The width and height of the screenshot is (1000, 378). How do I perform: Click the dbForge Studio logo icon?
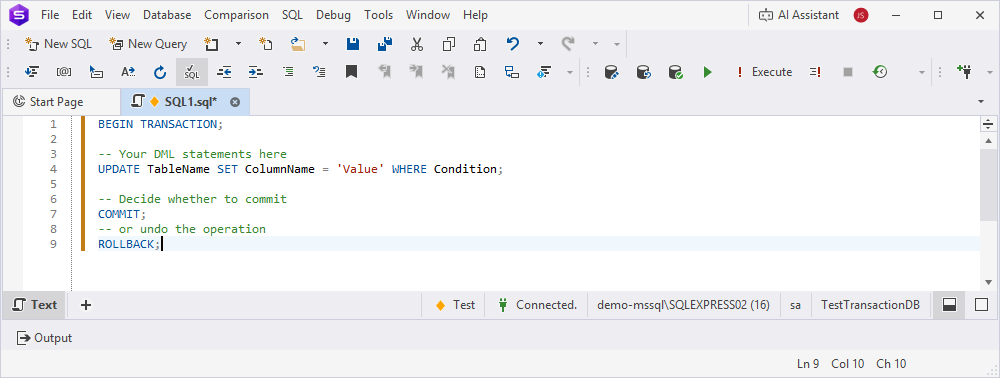[18, 15]
